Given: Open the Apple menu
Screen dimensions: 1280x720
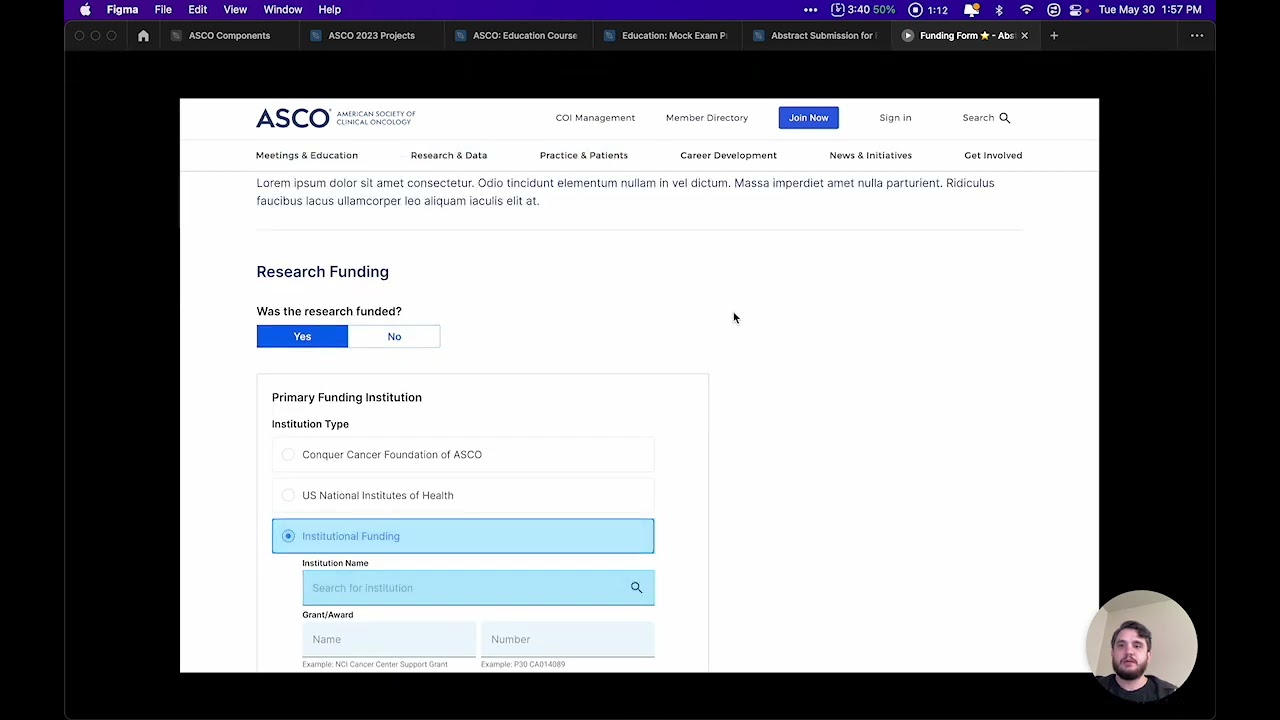Looking at the screenshot, I should coord(85,10).
